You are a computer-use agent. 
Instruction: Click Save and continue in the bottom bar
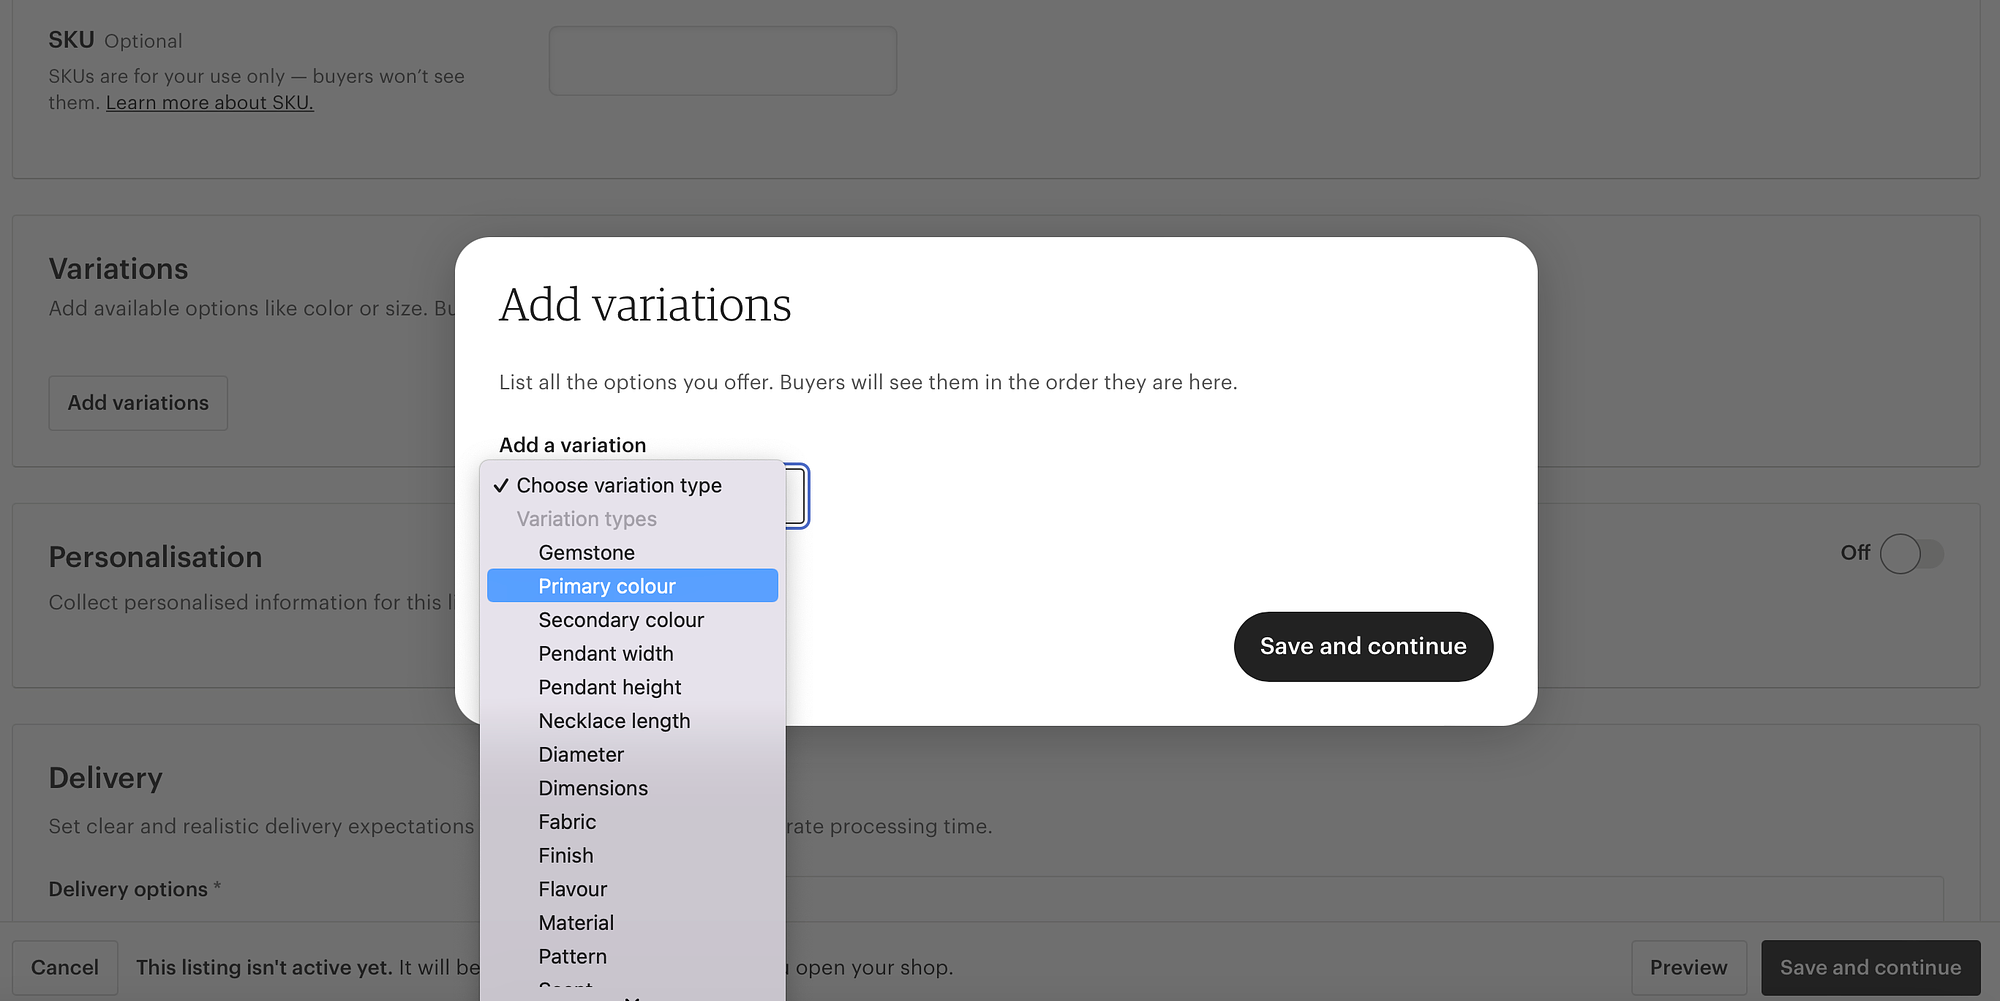point(1870,968)
